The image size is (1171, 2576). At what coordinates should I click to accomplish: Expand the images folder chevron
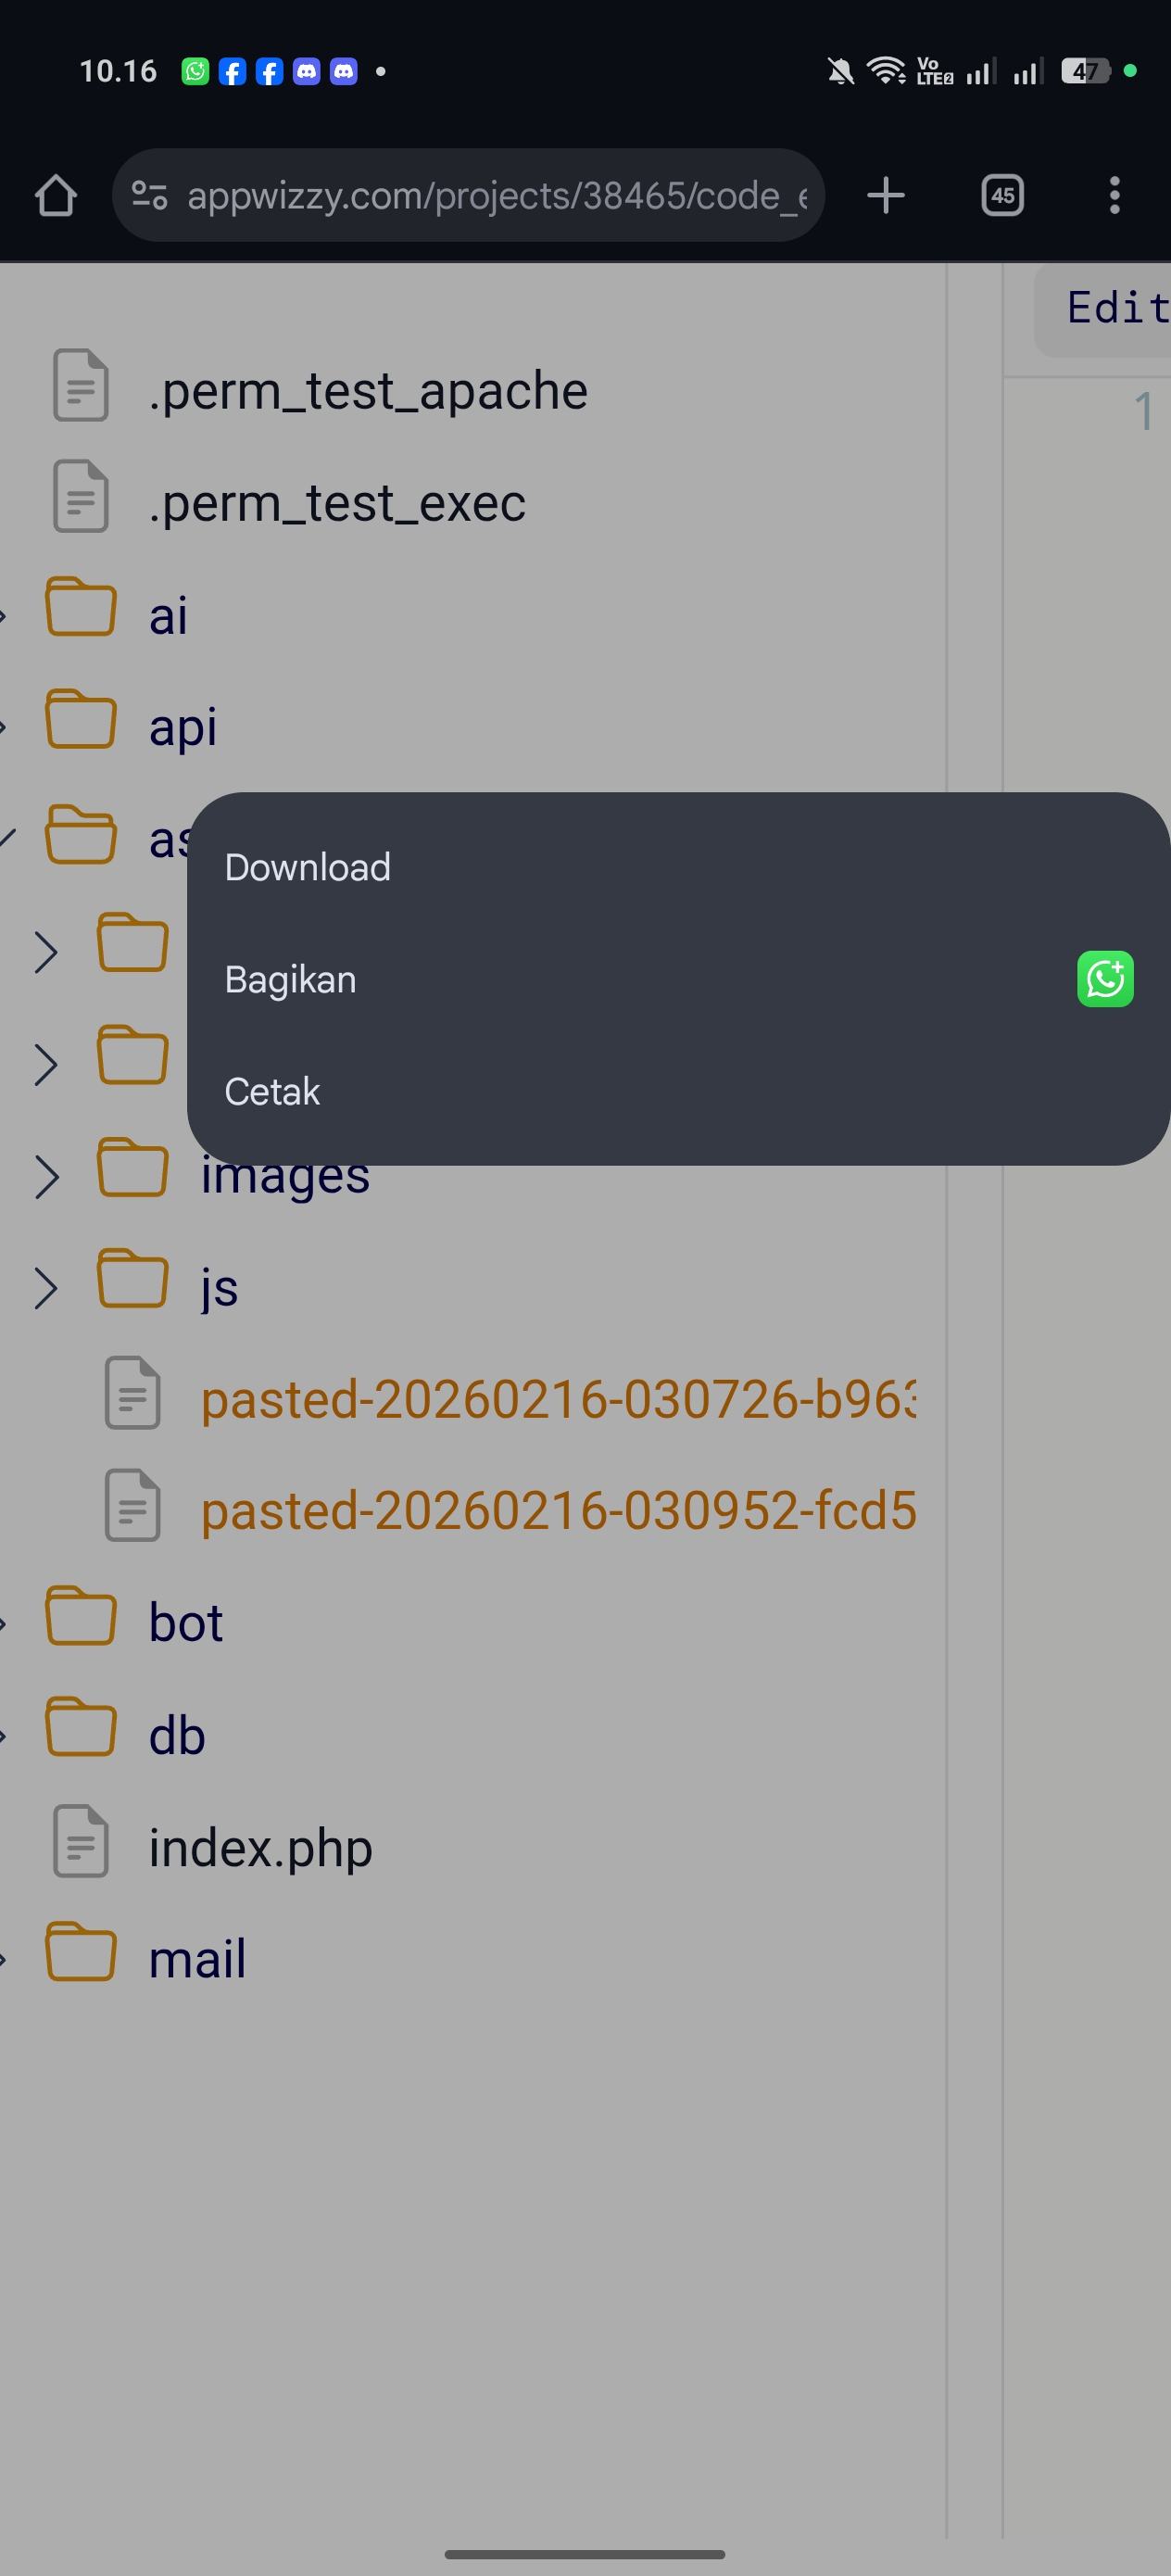tap(46, 1176)
